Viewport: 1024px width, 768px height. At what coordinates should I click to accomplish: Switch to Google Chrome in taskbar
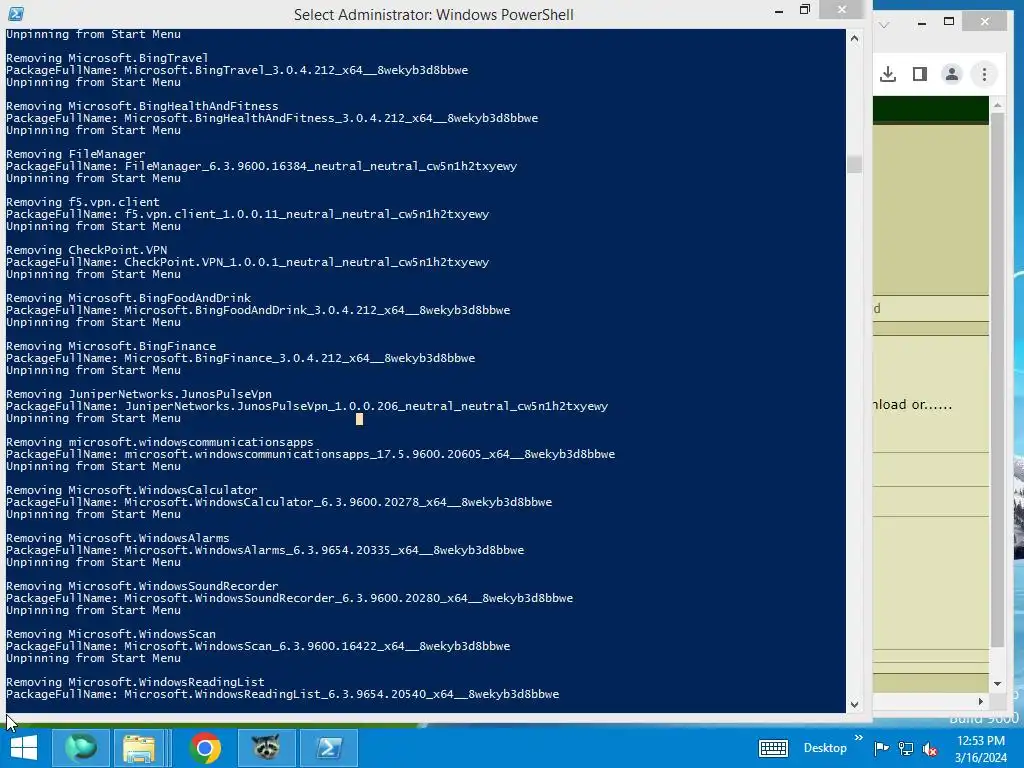(204, 748)
